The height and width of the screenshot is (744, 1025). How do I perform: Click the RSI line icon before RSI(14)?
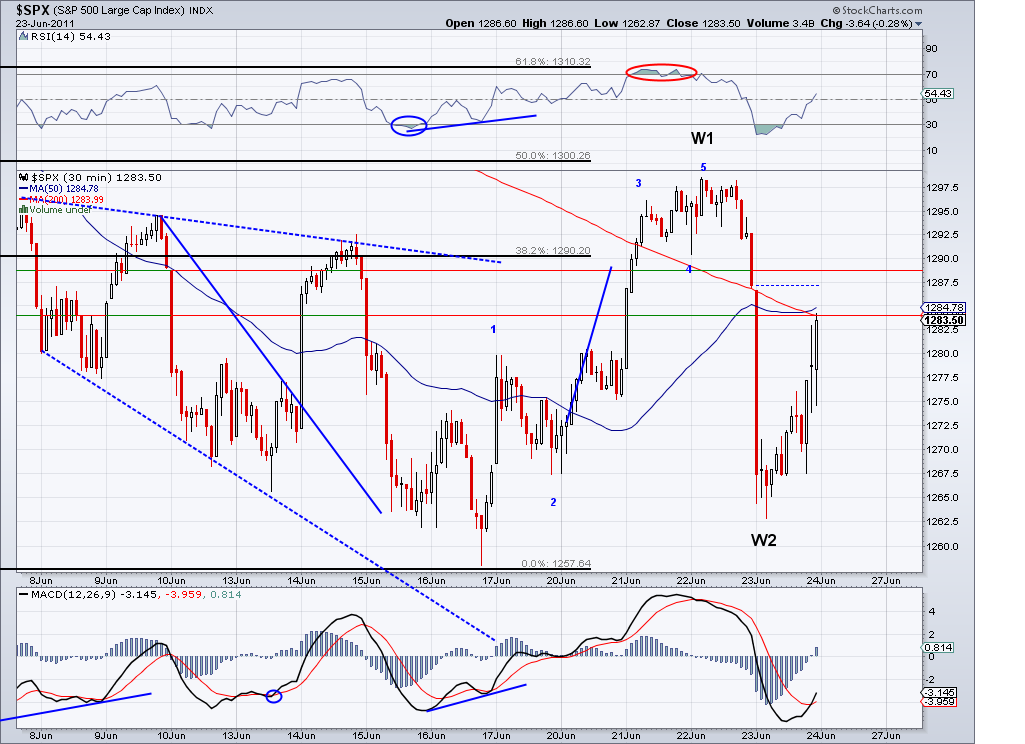[x=24, y=37]
